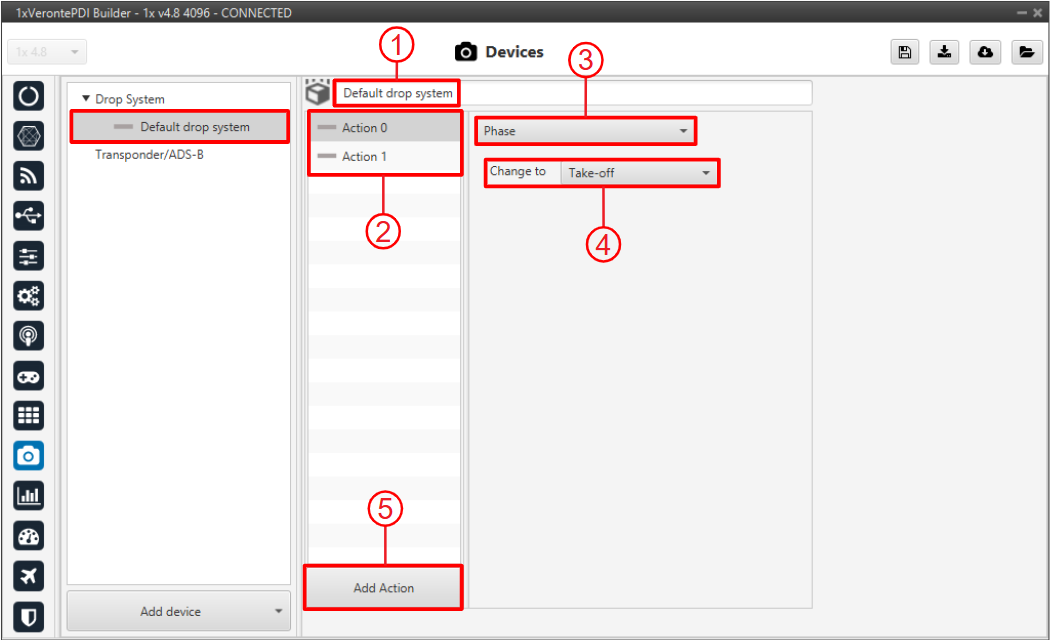Image resolution: width=1050 pixels, height=640 pixels.
Task: Click the Add Action button
Action: click(x=384, y=588)
